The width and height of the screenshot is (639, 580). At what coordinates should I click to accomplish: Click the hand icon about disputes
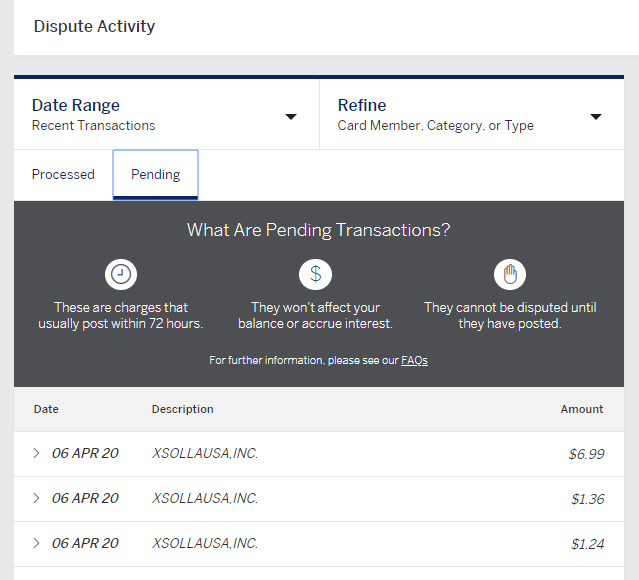(x=510, y=274)
